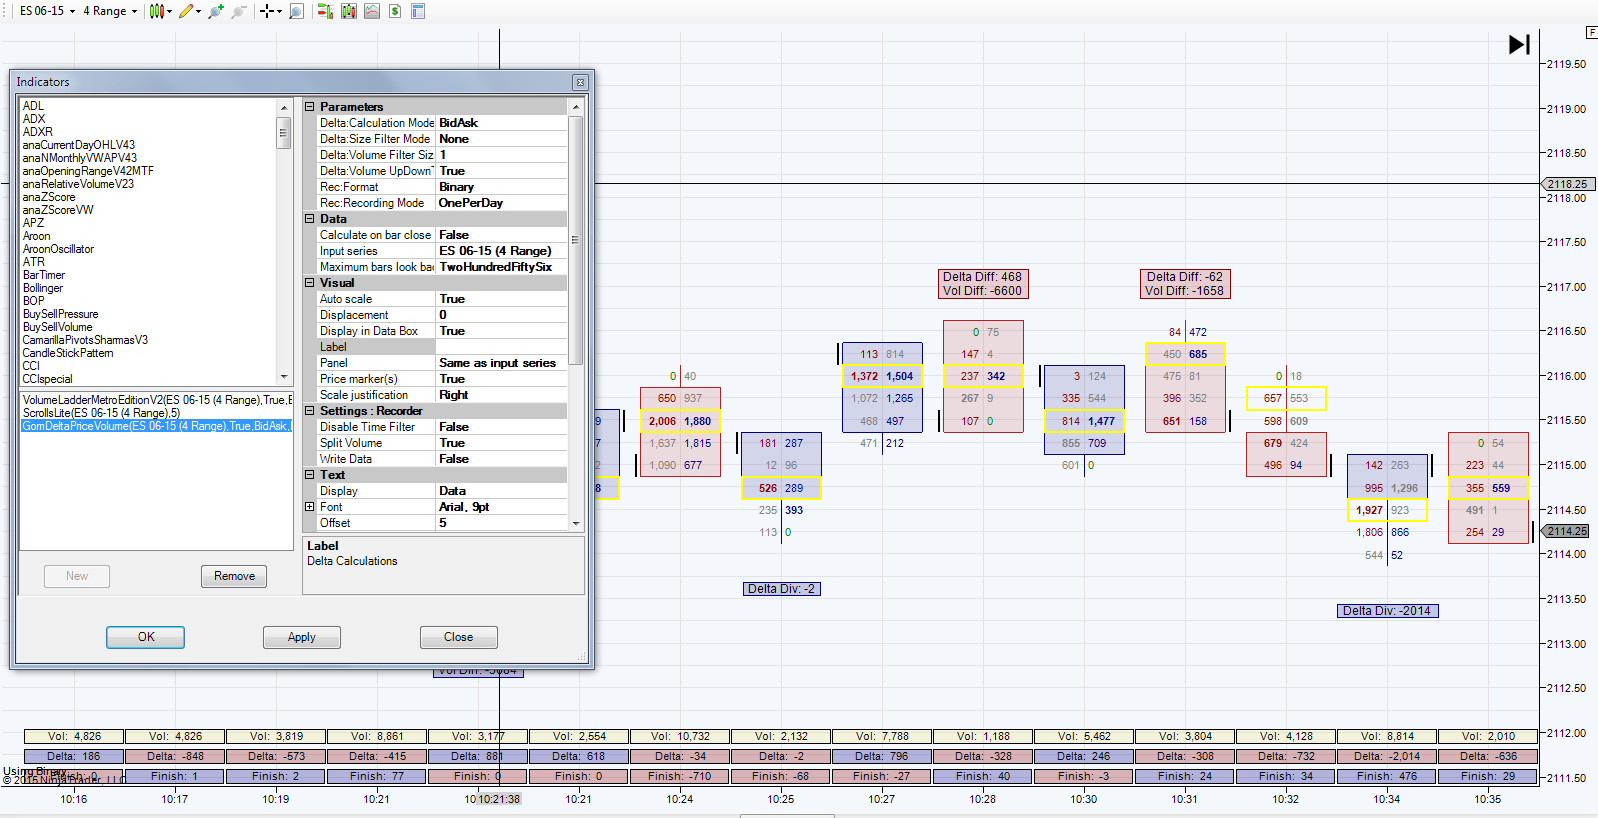Open the crosshair cursor dropdown arrow

tap(279, 12)
